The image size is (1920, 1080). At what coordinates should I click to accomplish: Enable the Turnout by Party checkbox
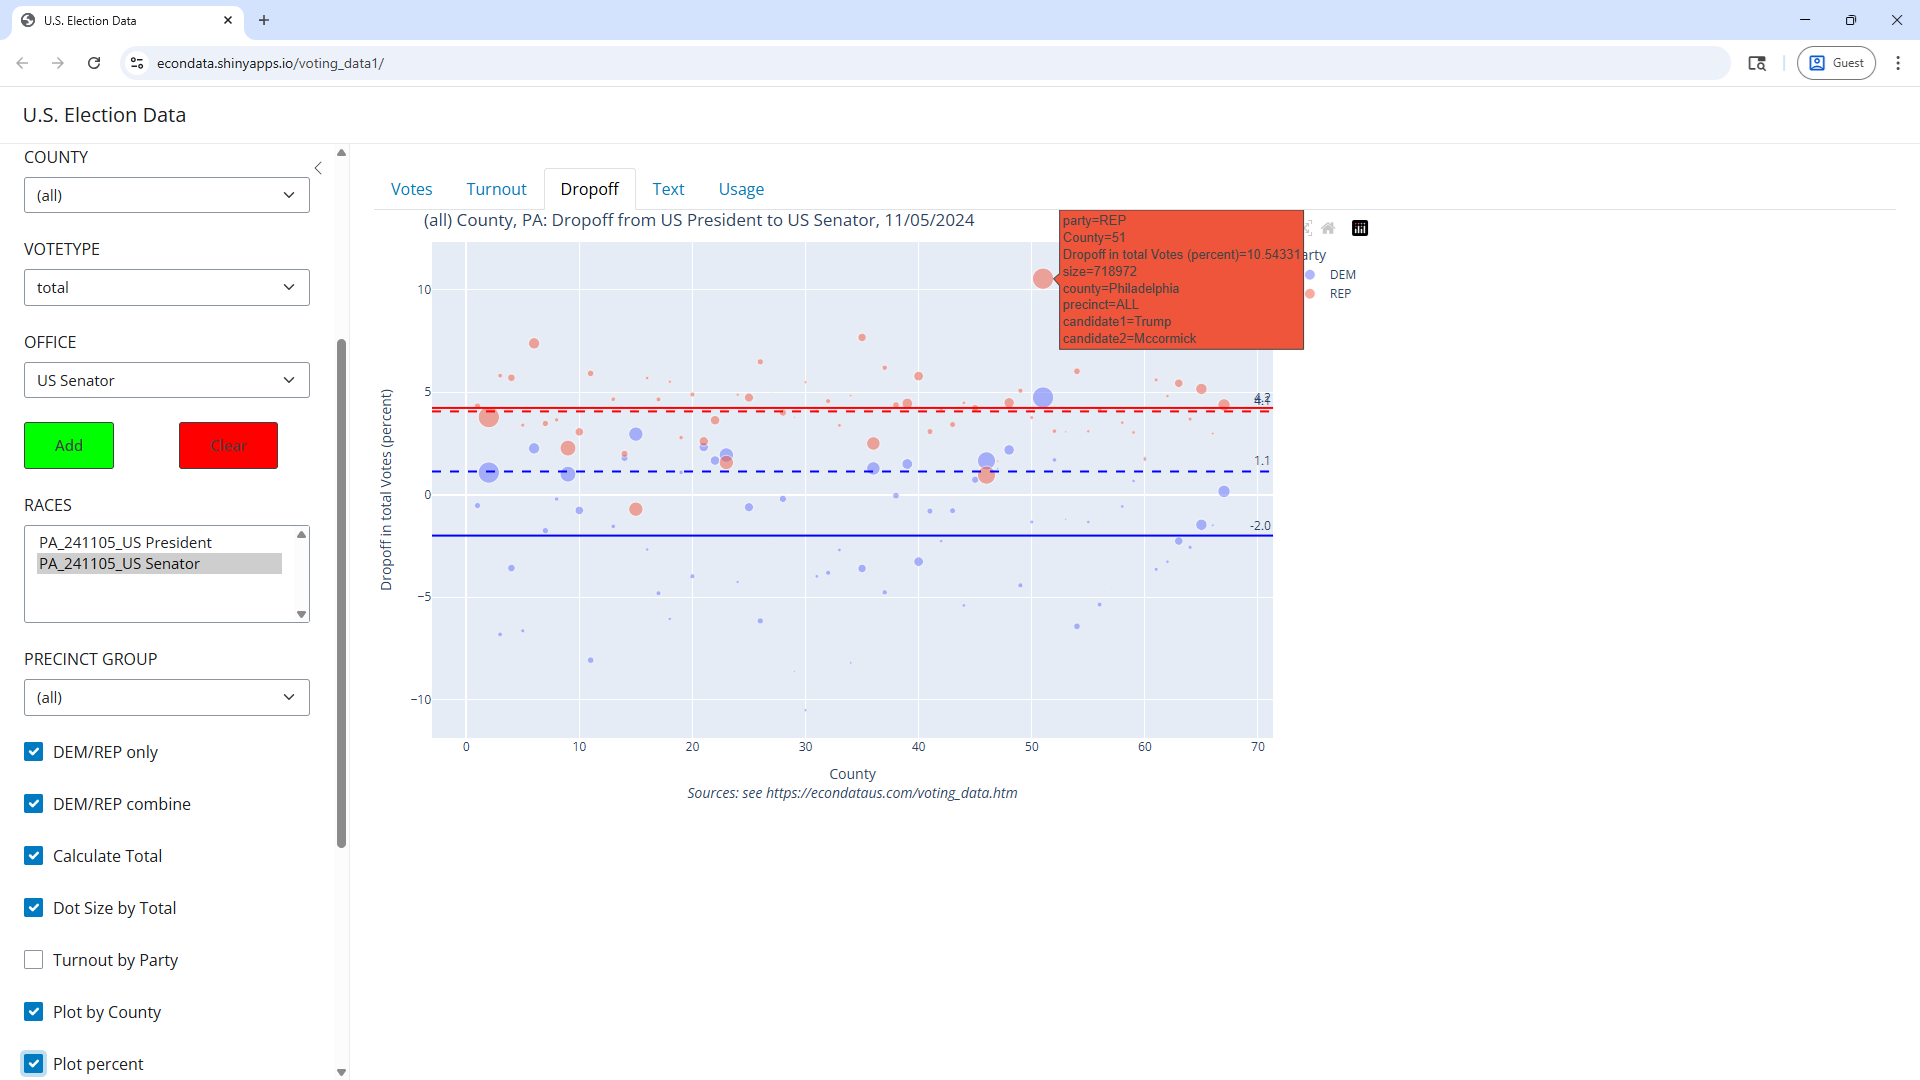pyautogui.click(x=34, y=960)
